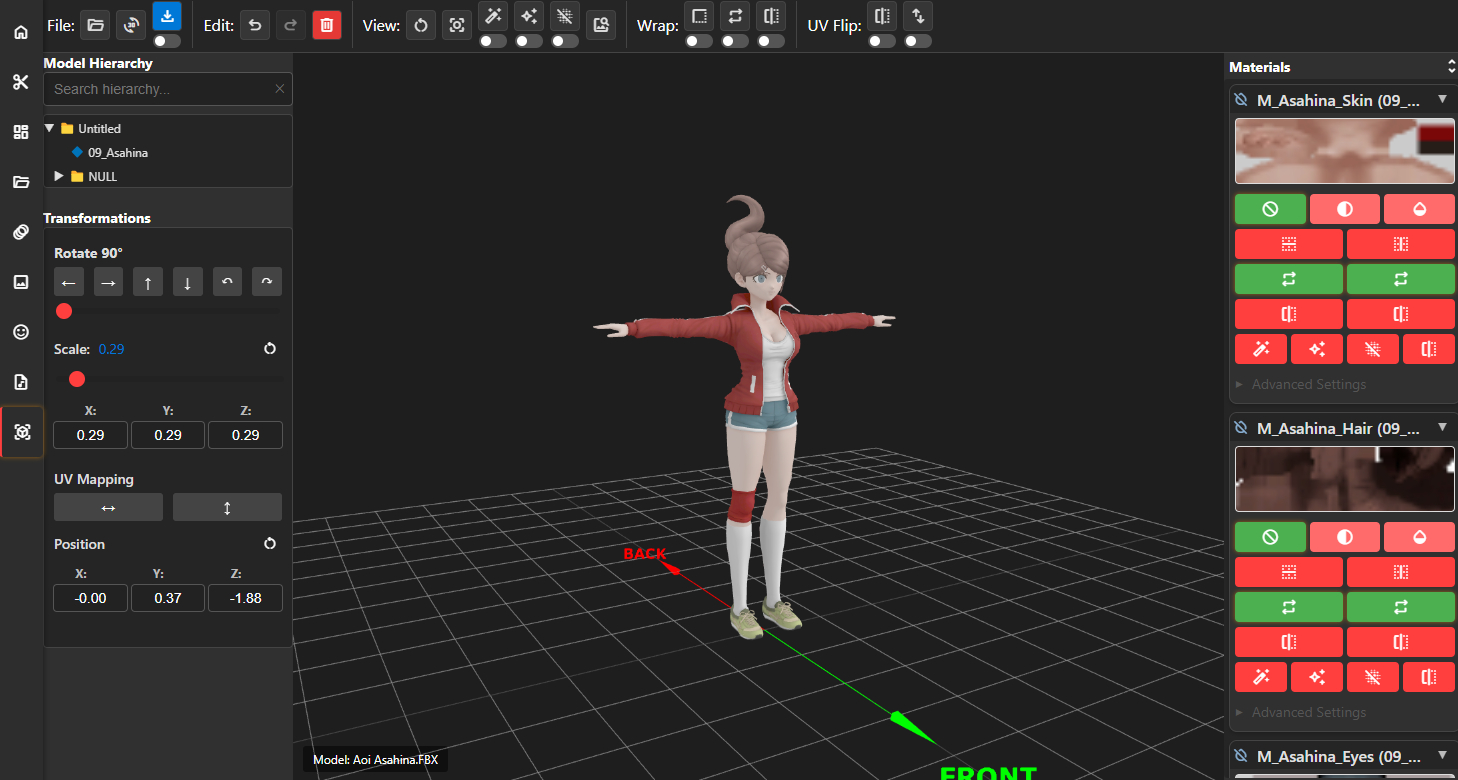Click the reset view icon next to View
Image resolution: width=1458 pixels, height=780 pixels.
coord(421,25)
